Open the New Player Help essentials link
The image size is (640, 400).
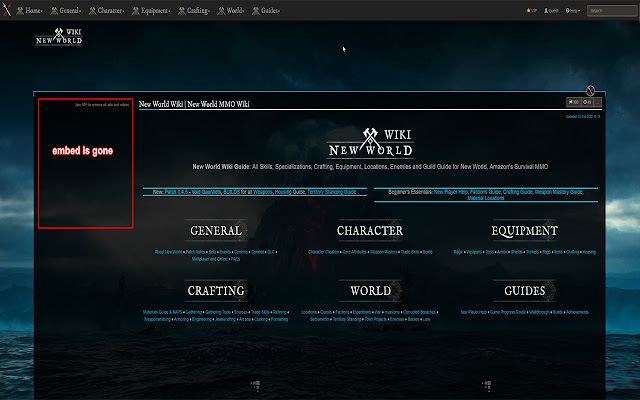(451, 192)
